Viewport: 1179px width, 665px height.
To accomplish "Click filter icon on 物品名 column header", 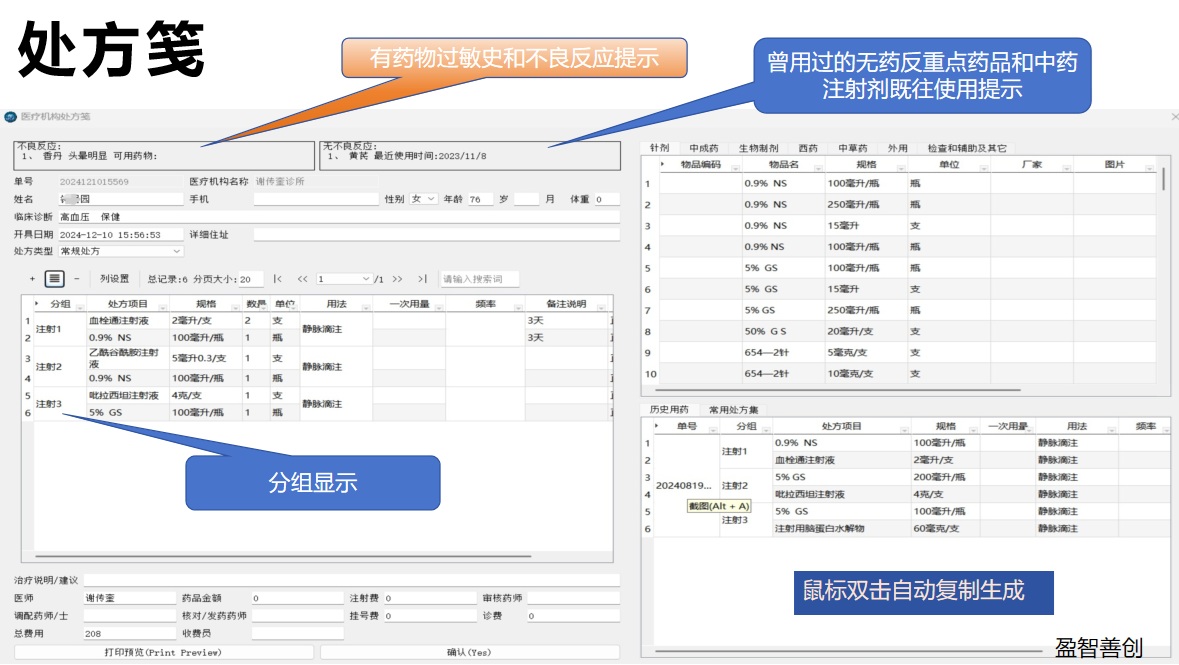I will point(818,168).
